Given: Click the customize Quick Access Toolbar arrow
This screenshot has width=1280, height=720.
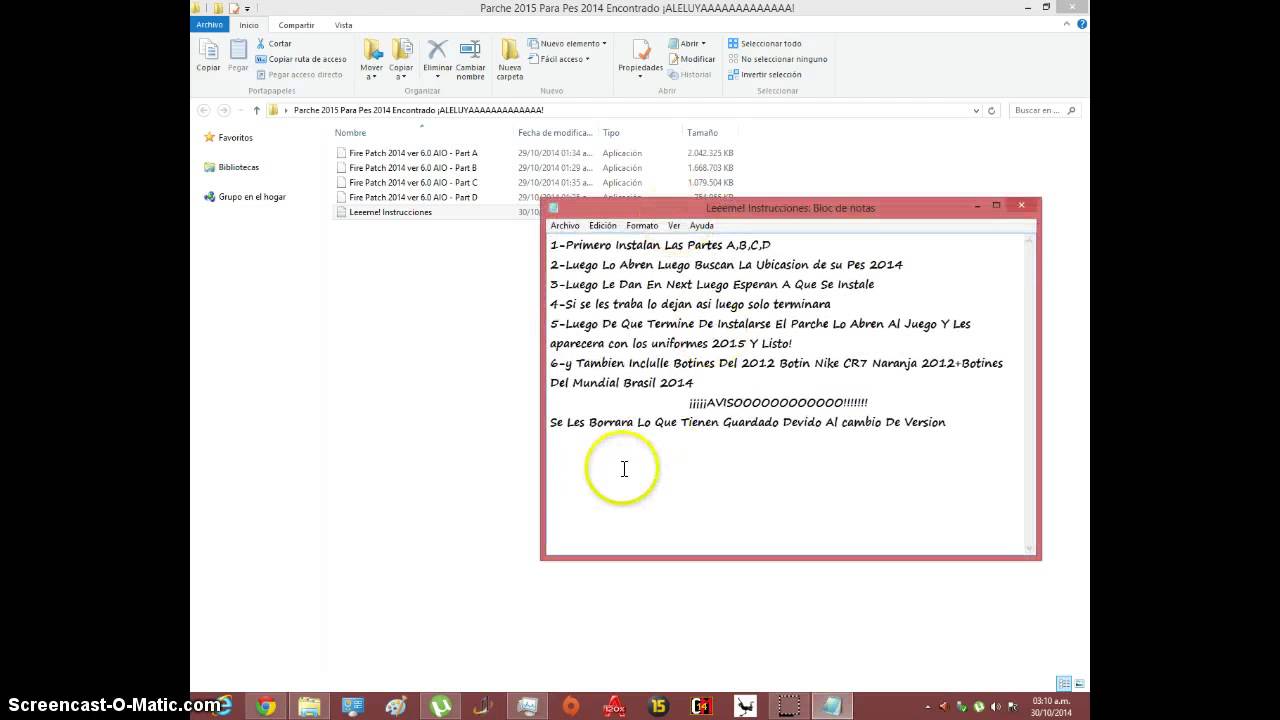Looking at the screenshot, I should [247, 8].
